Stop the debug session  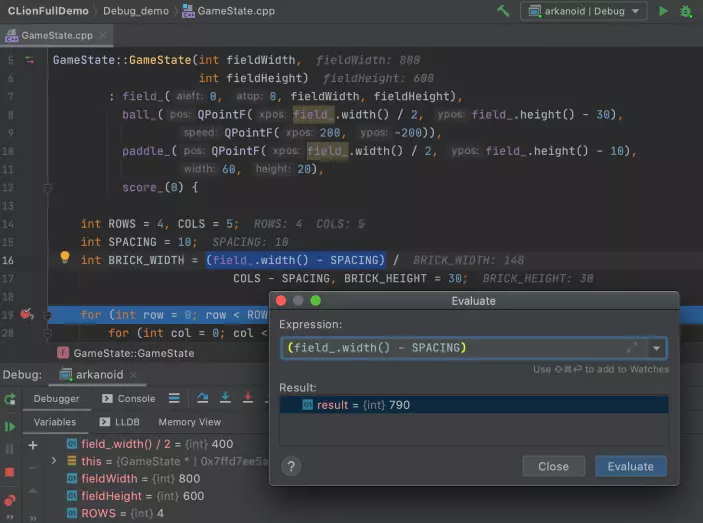[x=10, y=472]
